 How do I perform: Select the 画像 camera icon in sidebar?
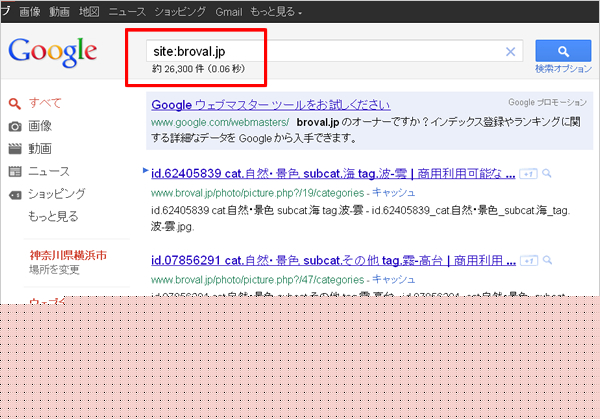(x=15, y=126)
